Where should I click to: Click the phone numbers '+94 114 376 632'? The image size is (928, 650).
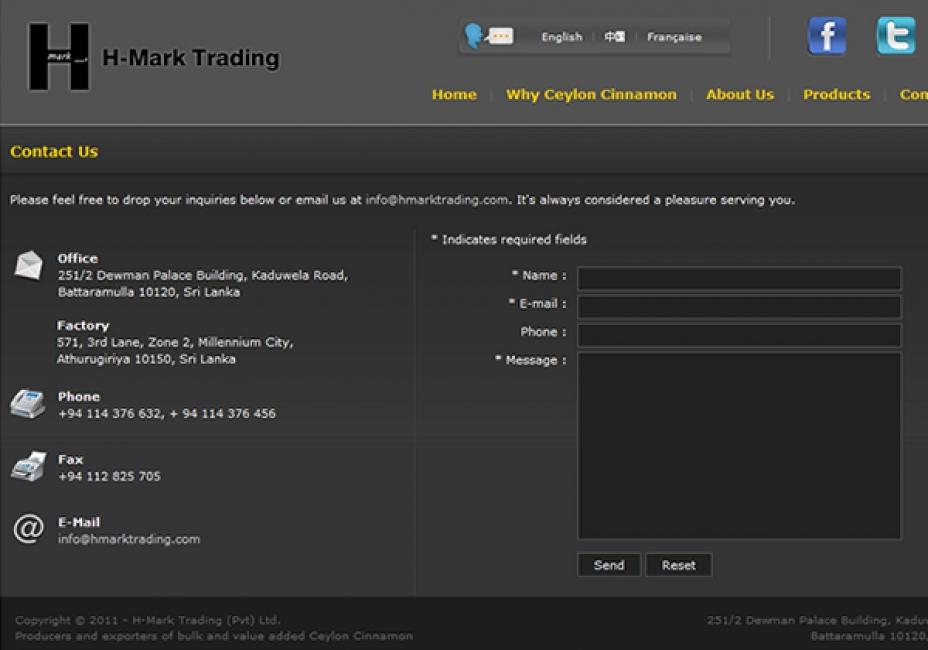(166, 413)
